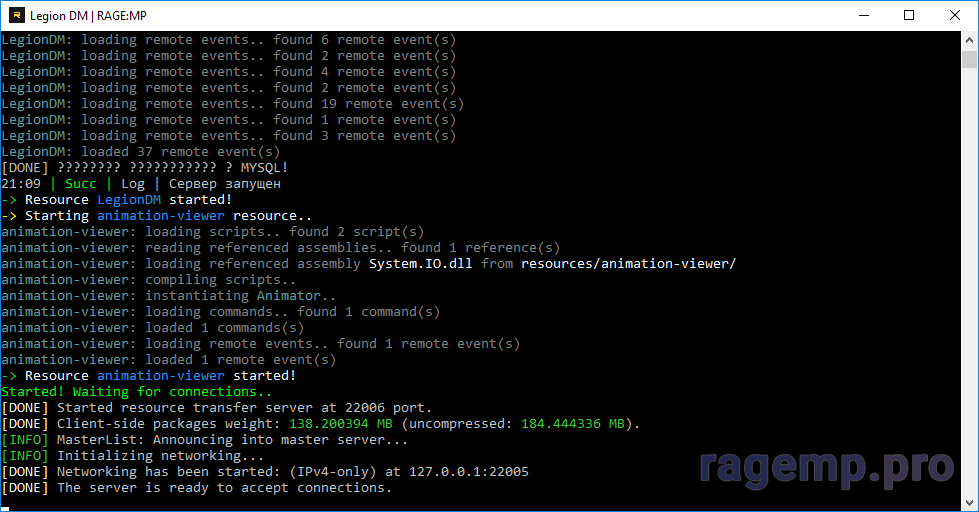Maximize the Legion DM console window

click(x=909, y=15)
